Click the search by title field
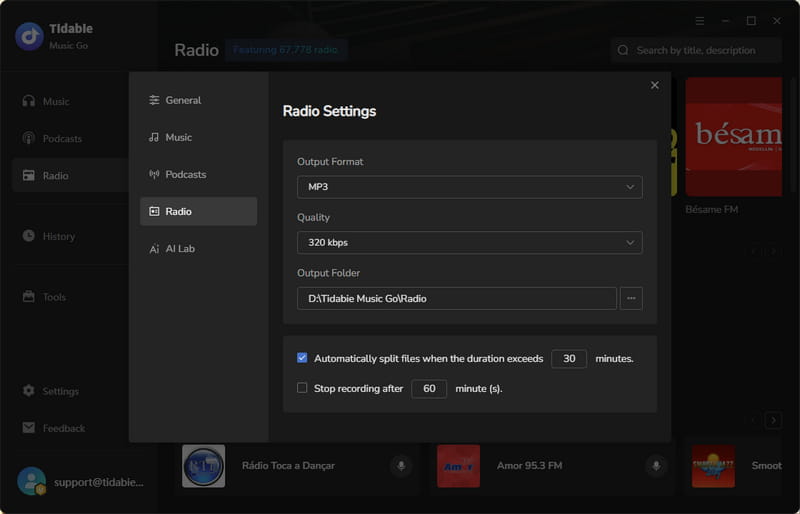 coord(696,50)
